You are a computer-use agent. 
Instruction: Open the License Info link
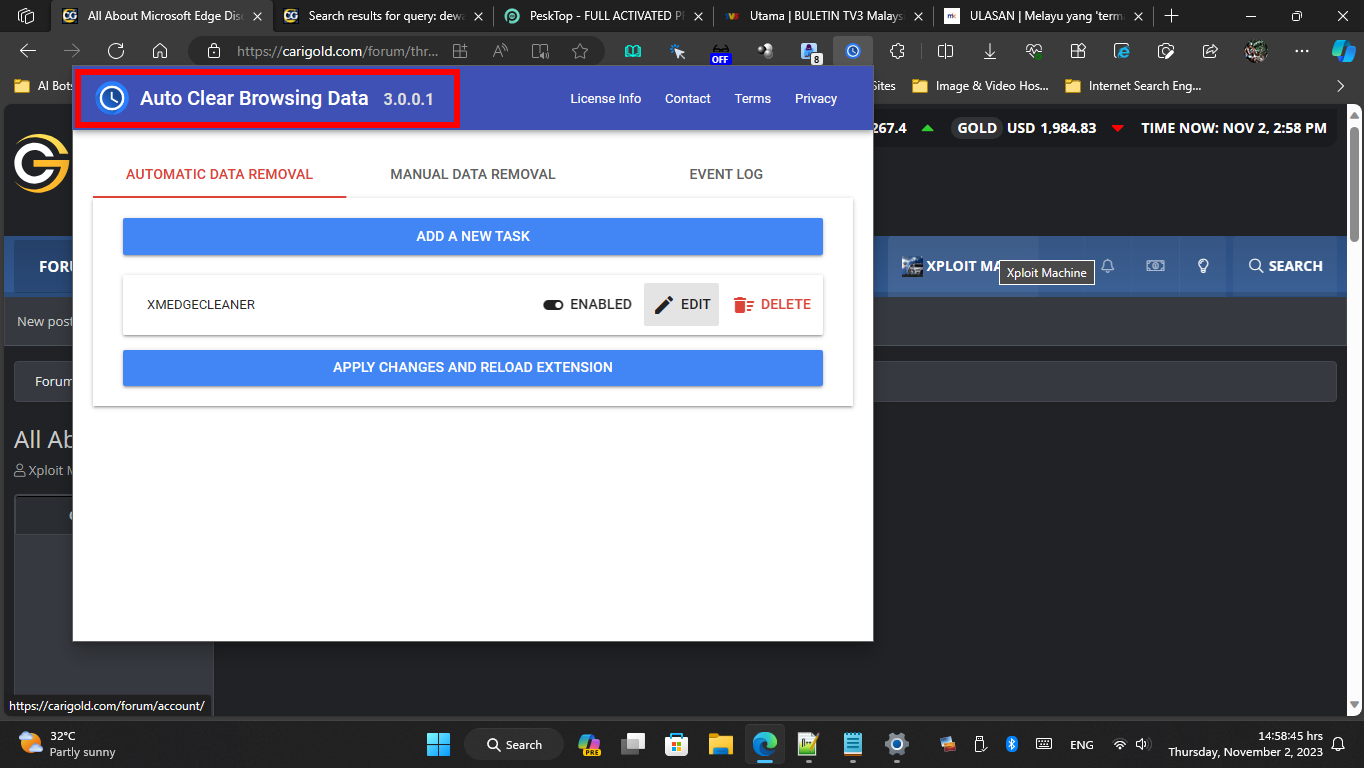coord(606,98)
